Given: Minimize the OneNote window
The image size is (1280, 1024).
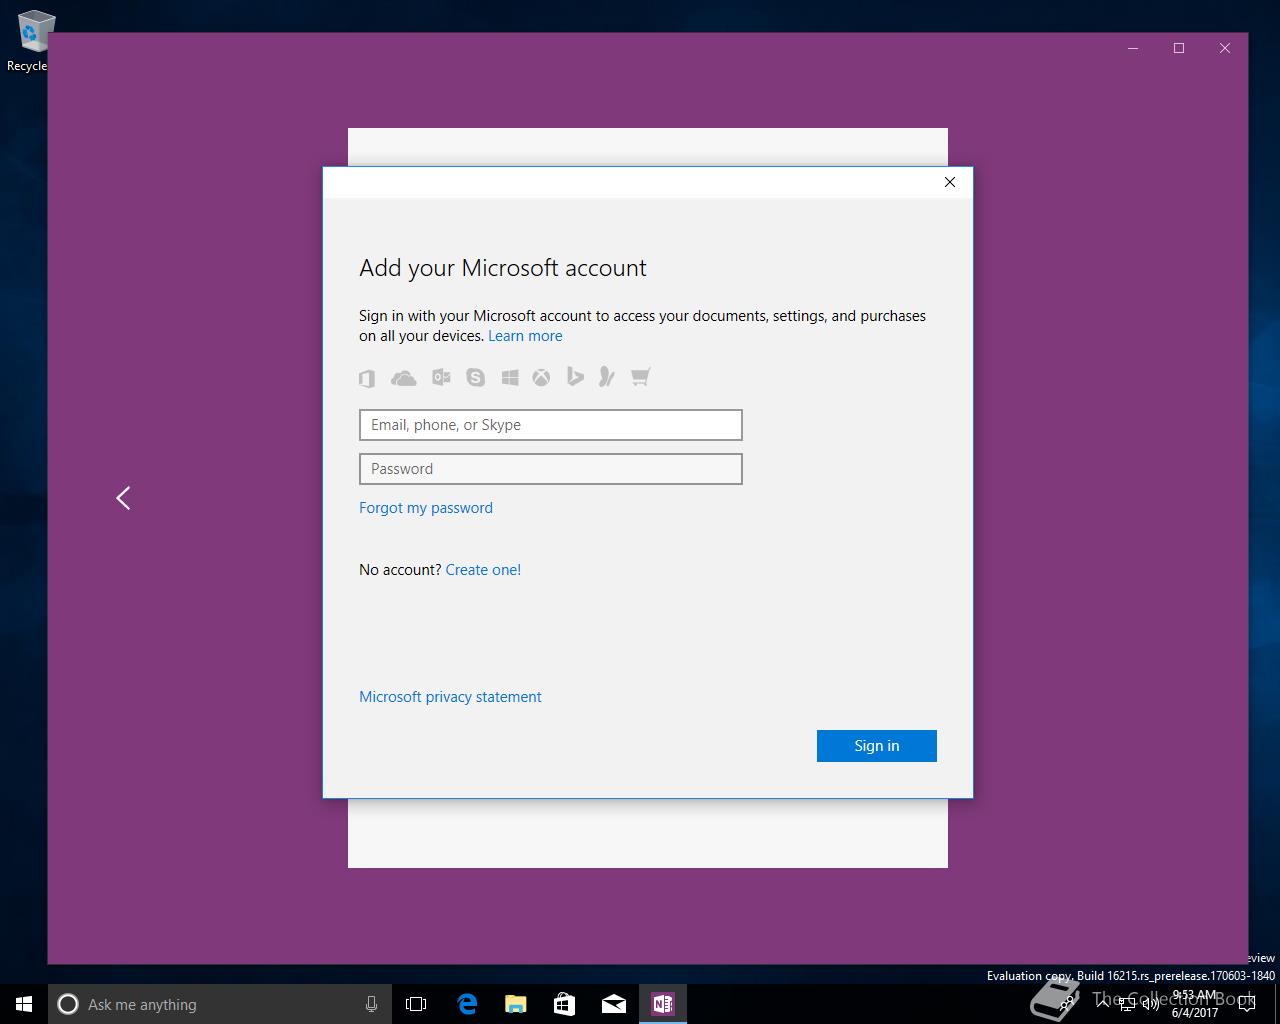Looking at the screenshot, I should coord(1133,48).
